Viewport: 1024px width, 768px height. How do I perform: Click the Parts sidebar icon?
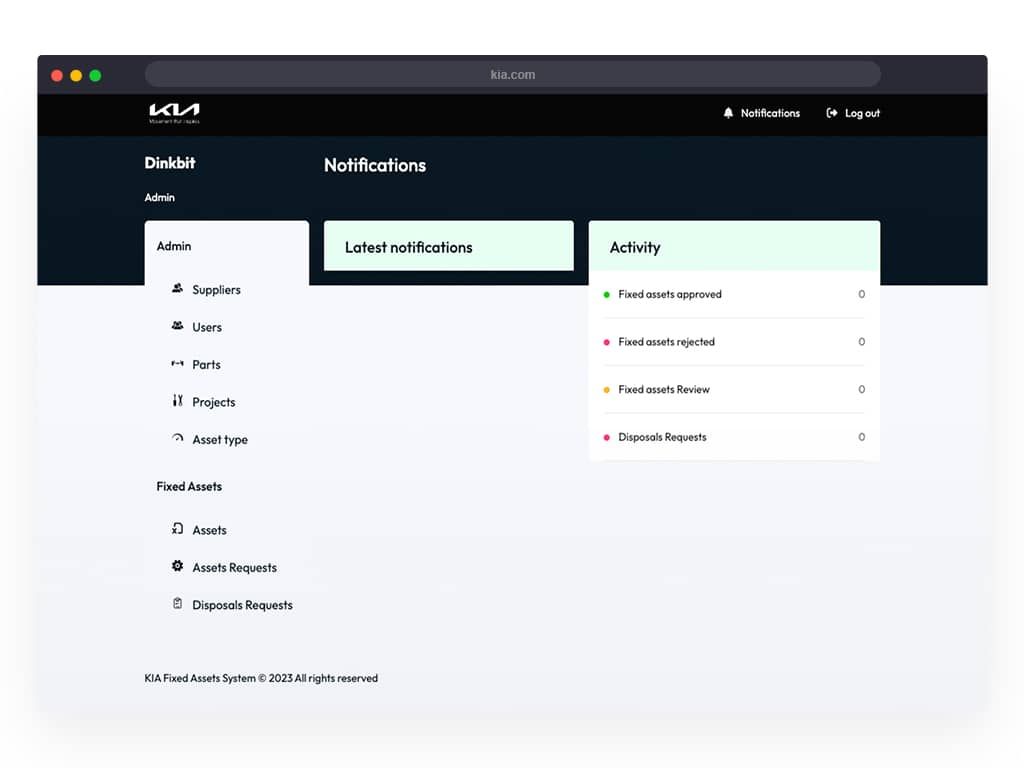(x=177, y=363)
